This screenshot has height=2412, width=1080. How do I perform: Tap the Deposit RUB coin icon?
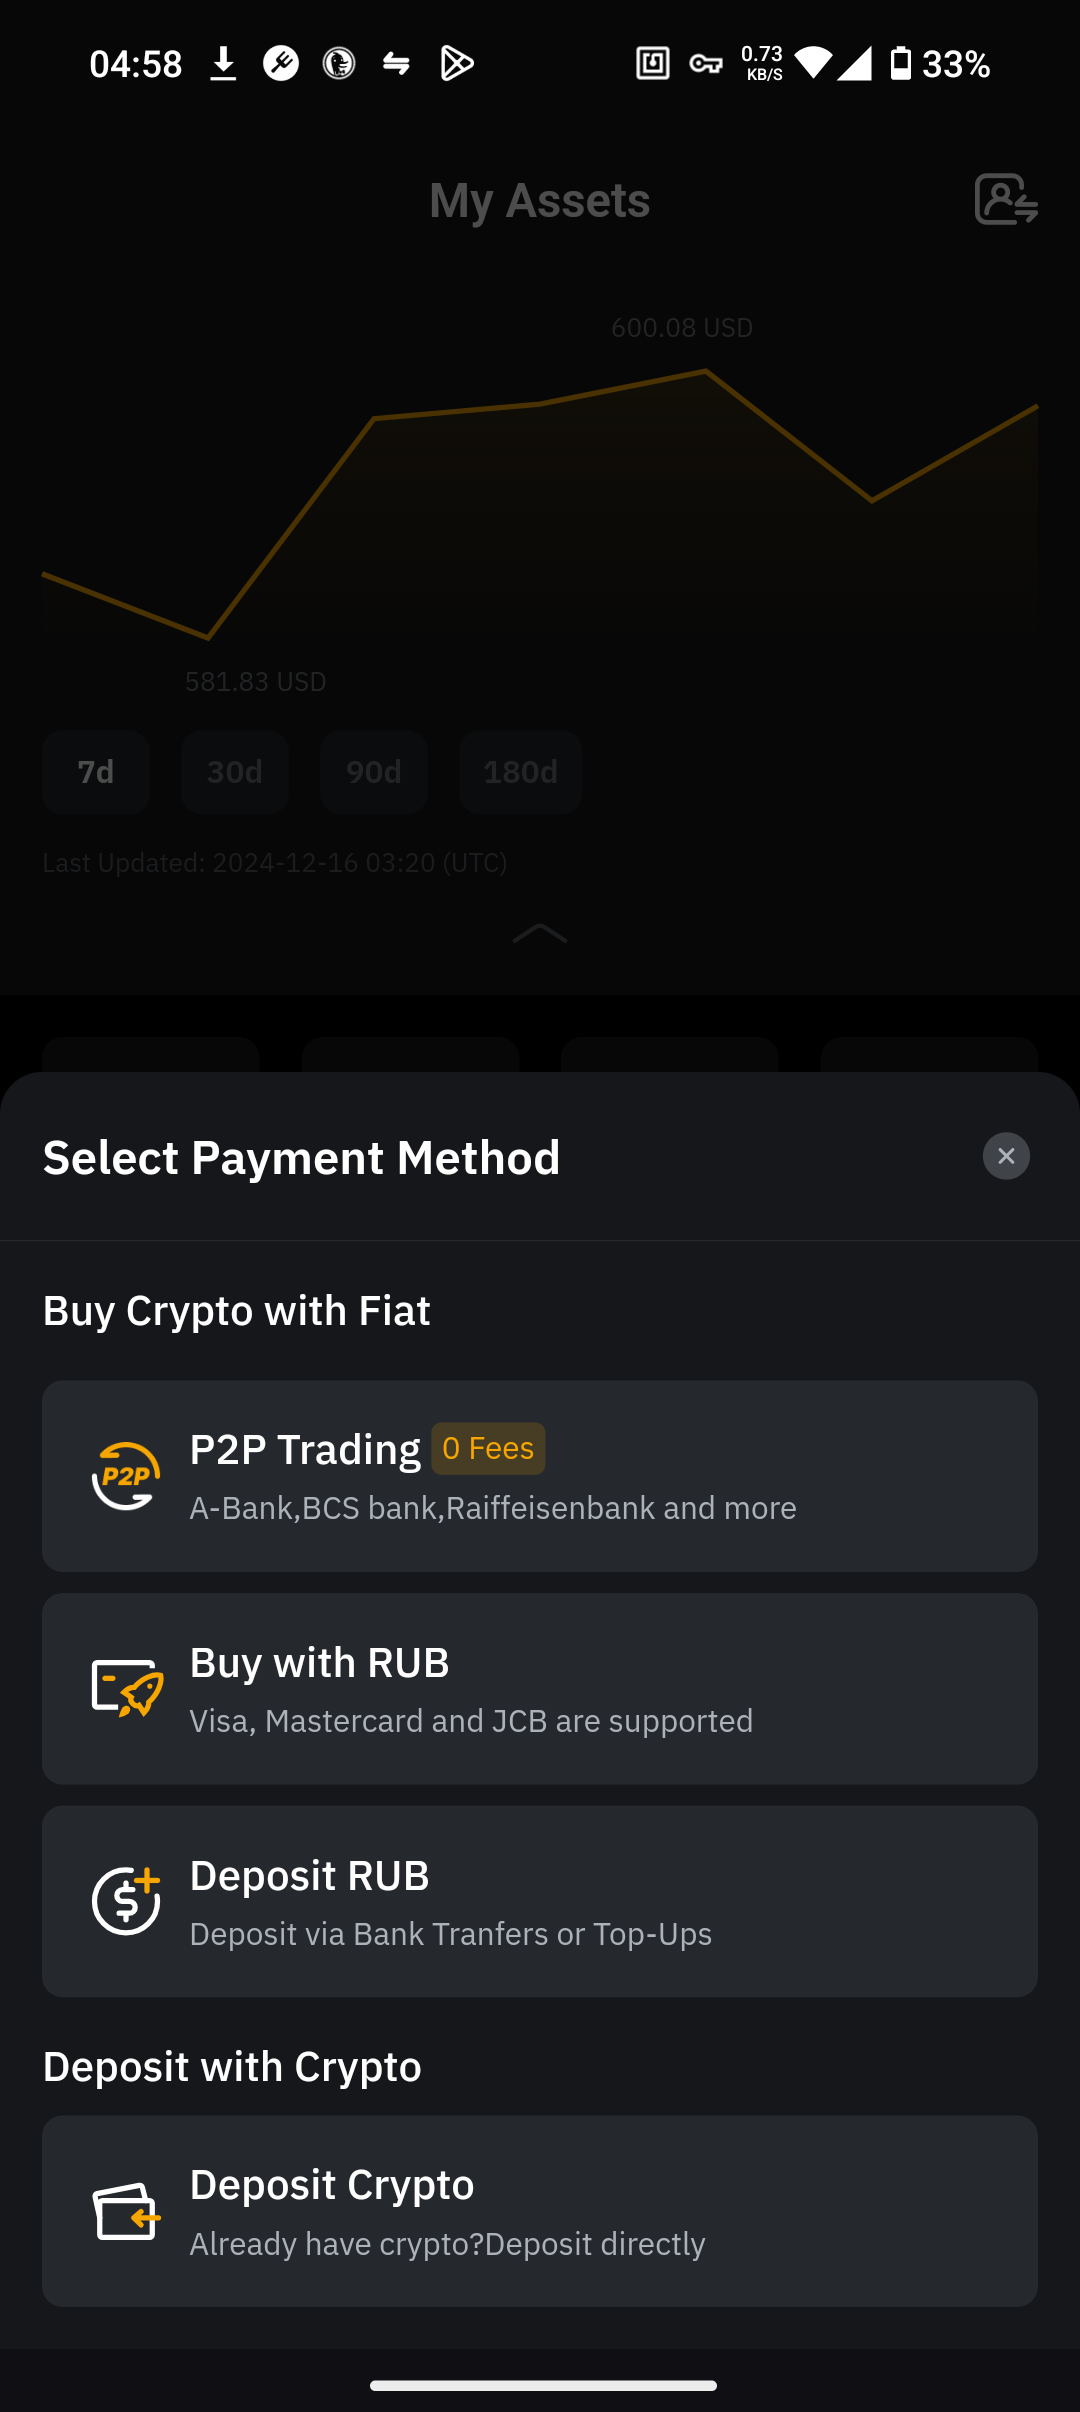(126, 1901)
